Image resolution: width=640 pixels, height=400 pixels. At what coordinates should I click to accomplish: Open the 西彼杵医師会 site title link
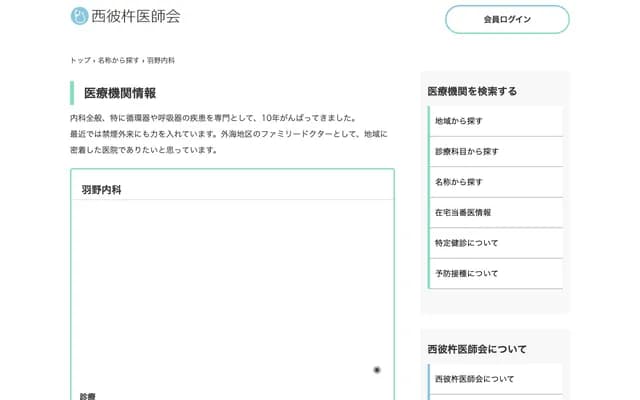pos(136,16)
